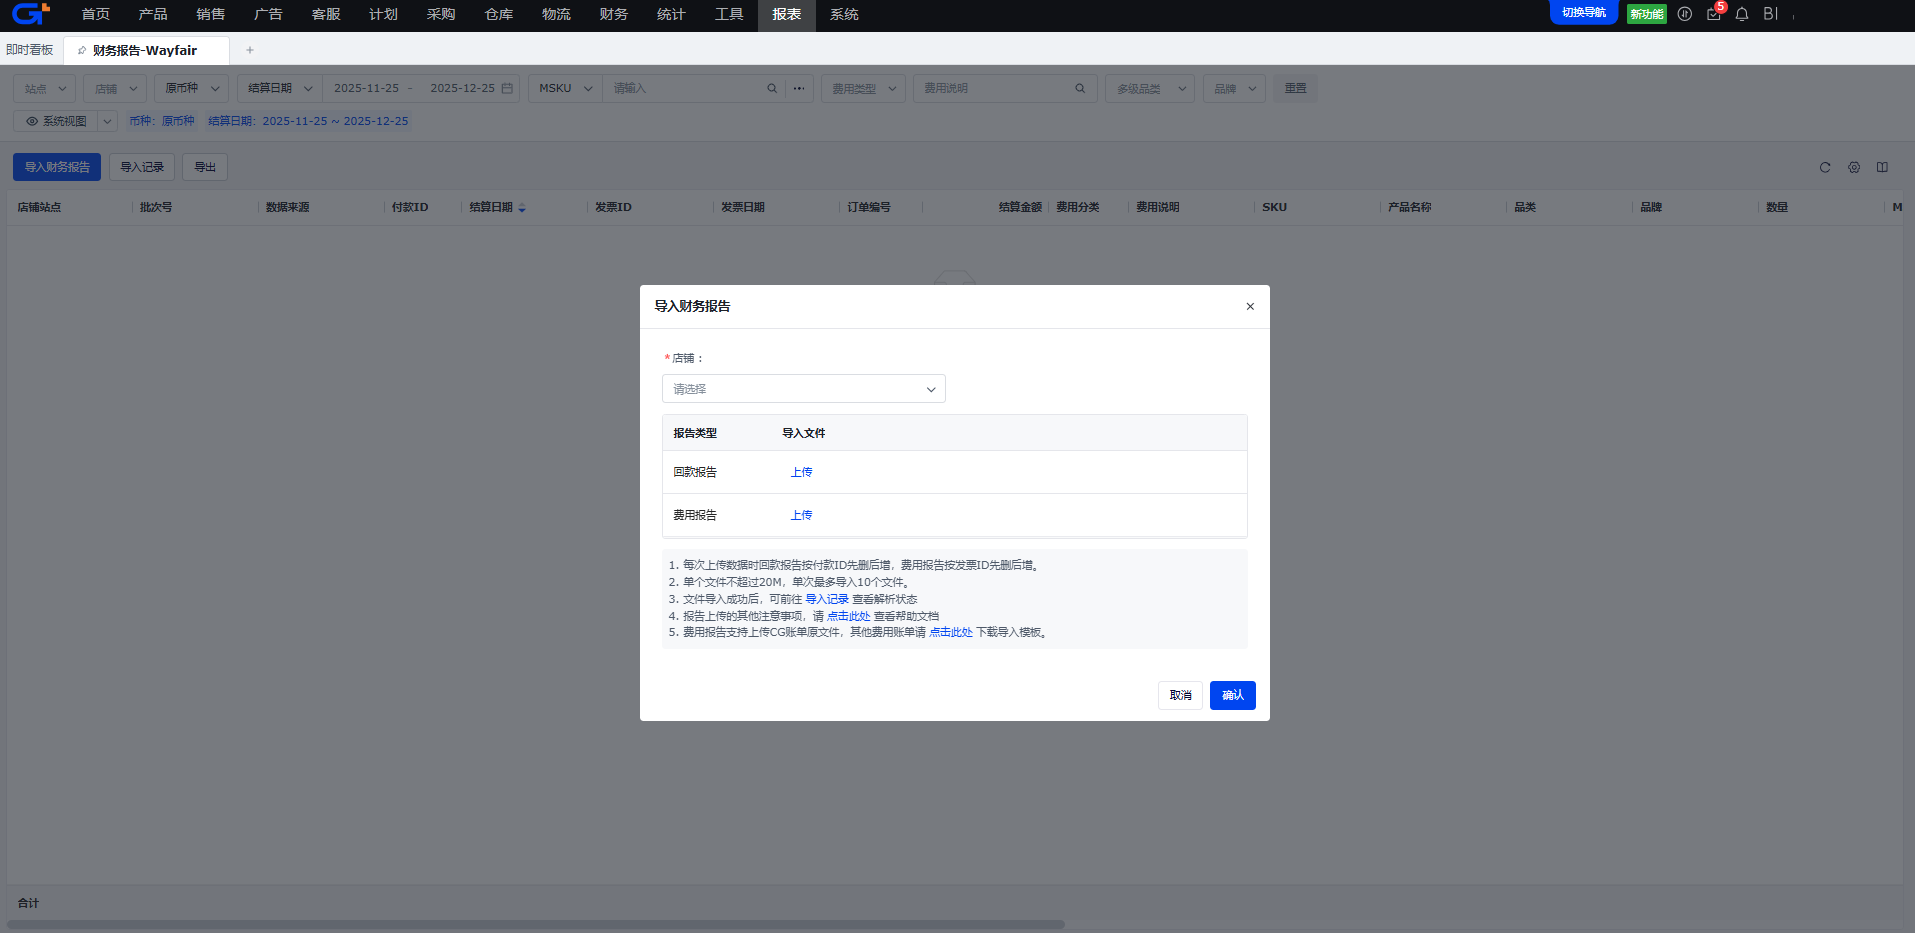The height and width of the screenshot is (933, 1915).
Task: Open the 店铺 dropdown in the import dialog
Action: pos(804,389)
